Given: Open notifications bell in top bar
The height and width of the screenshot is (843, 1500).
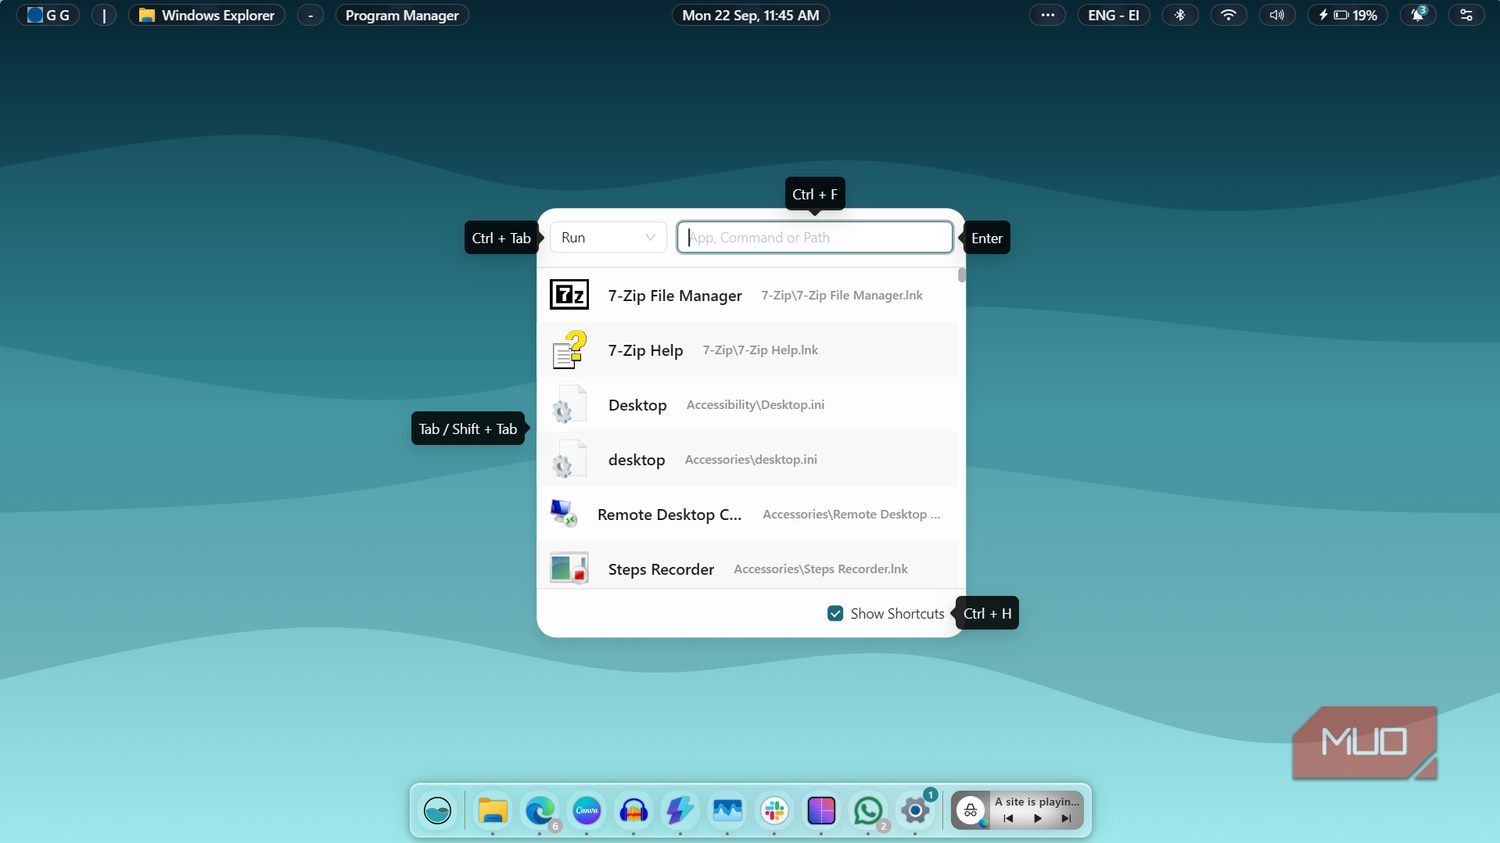Looking at the screenshot, I should point(1418,15).
